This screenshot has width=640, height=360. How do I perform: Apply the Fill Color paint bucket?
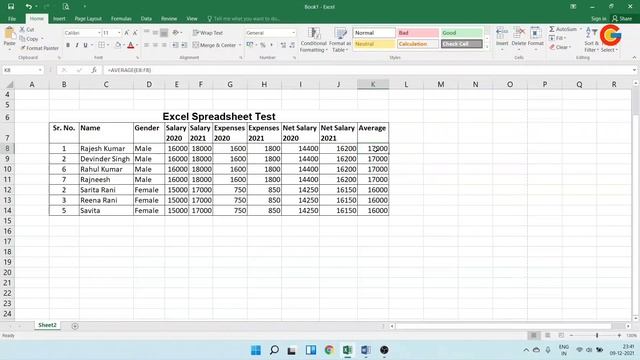click(118, 45)
